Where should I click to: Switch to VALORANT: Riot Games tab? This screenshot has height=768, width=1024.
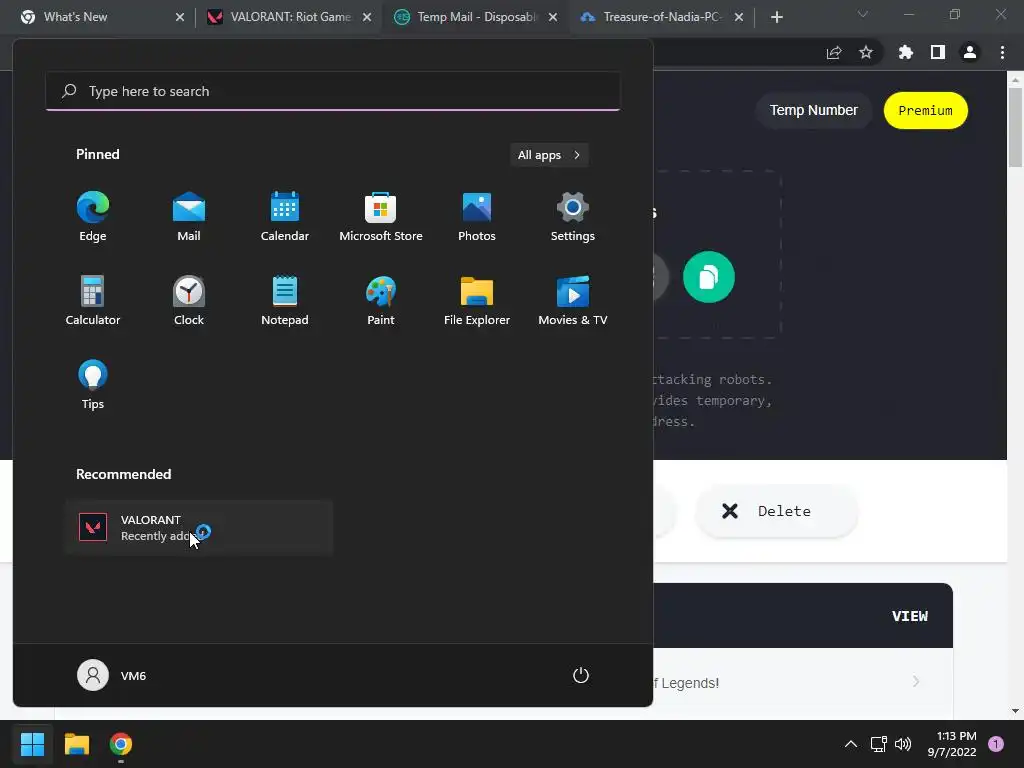(x=289, y=17)
